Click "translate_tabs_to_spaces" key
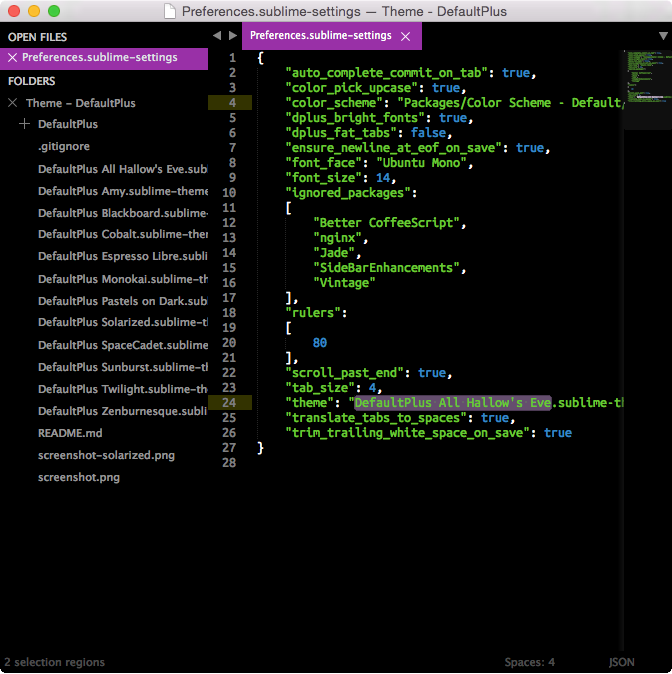The width and height of the screenshot is (672, 674). click(x=376, y=418)
